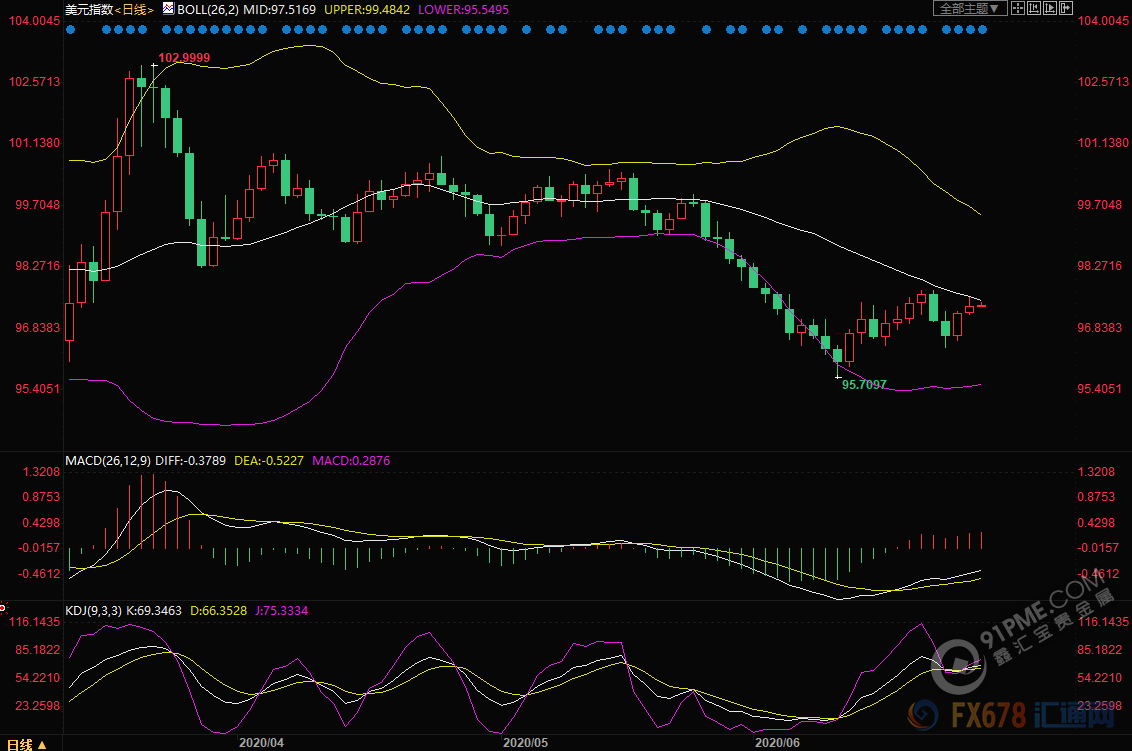Image resolution: width=1132 pixels, height=751 pixels.
Task: Click the leftmost blue event dot
Action: tap(70, 30)
